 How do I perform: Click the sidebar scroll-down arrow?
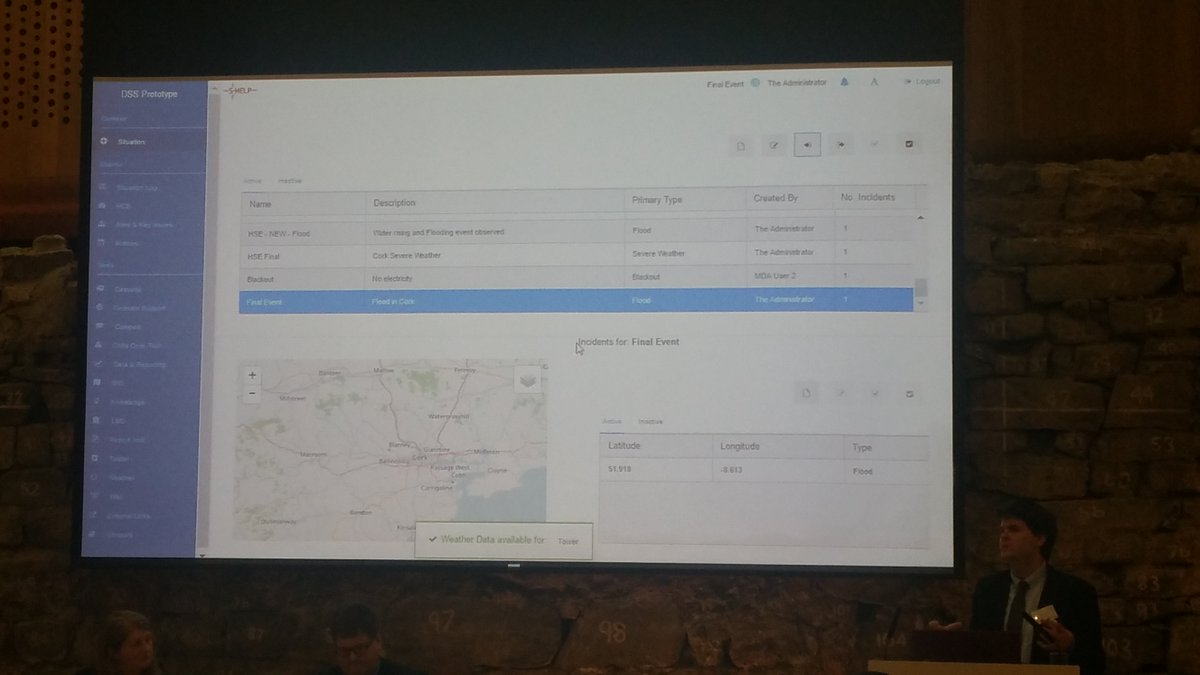(203, 554)
